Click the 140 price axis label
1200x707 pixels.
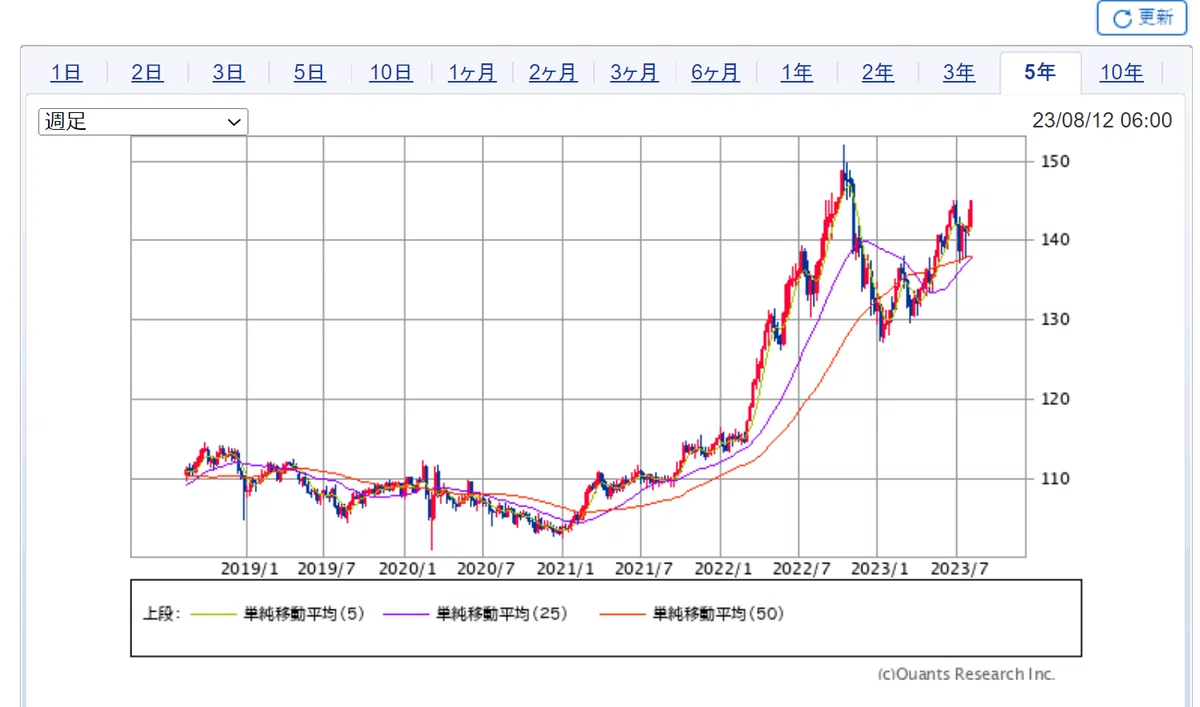1057,240
